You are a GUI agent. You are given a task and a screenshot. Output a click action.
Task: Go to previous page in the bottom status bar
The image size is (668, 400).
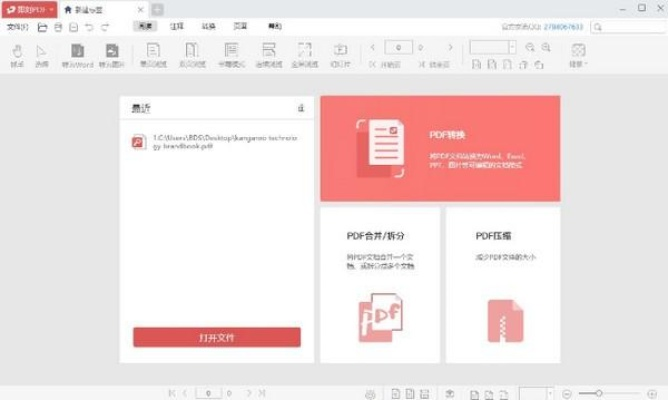(x=185, y=393)
